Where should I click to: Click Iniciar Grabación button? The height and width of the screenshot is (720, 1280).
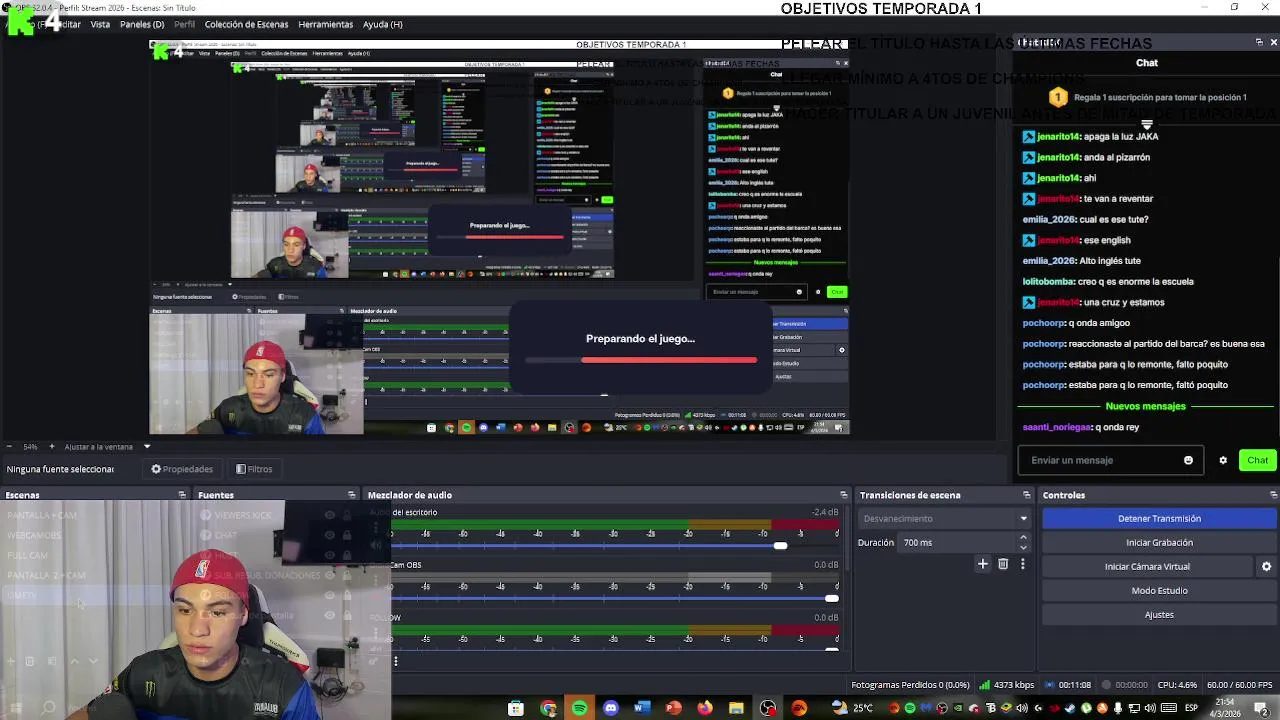[1159, 542]
